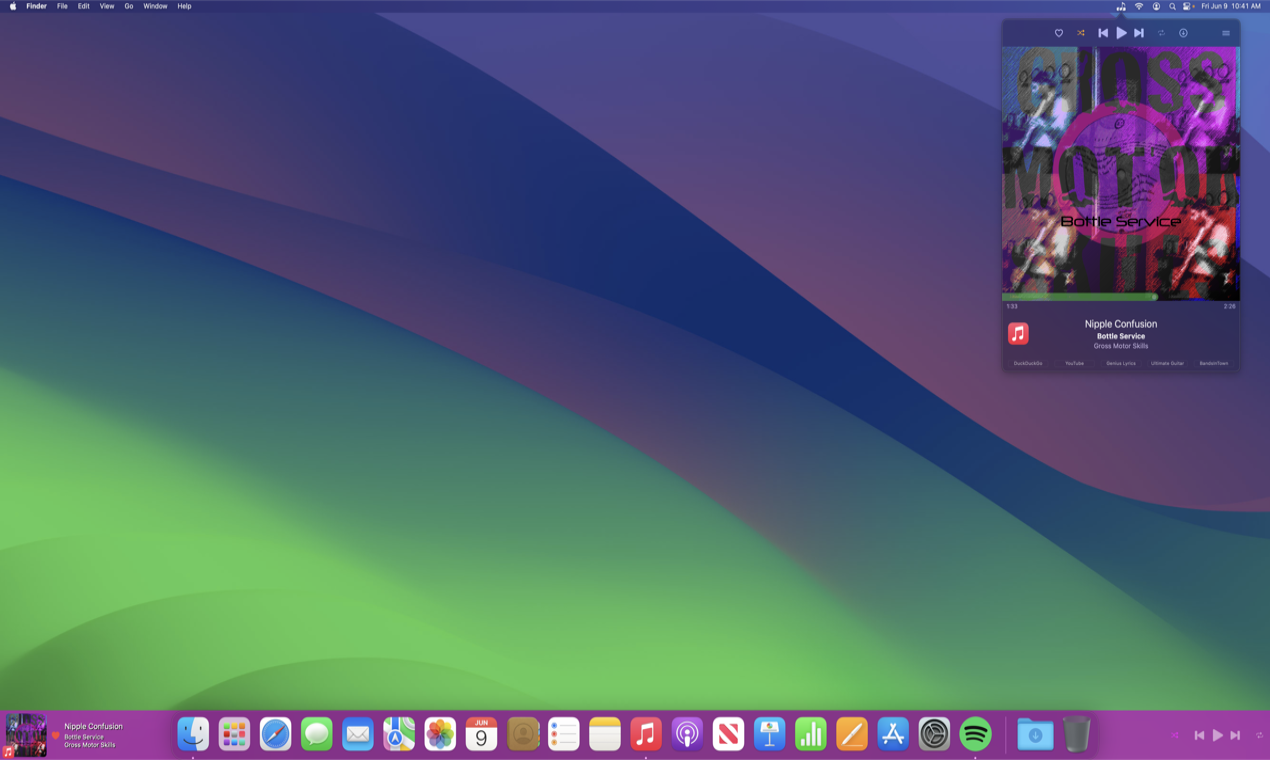Viewport: 1270px width, 760px height.
Task: Open the Edit menu
Action: coord(83,6)
